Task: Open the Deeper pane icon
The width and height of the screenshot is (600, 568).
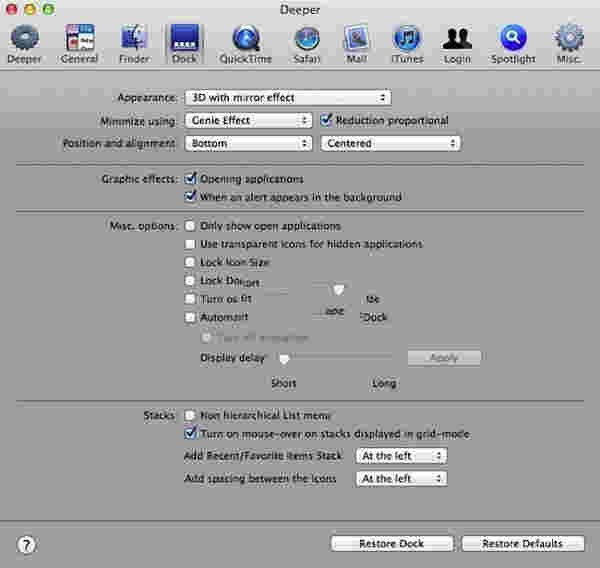Action: 25,40
